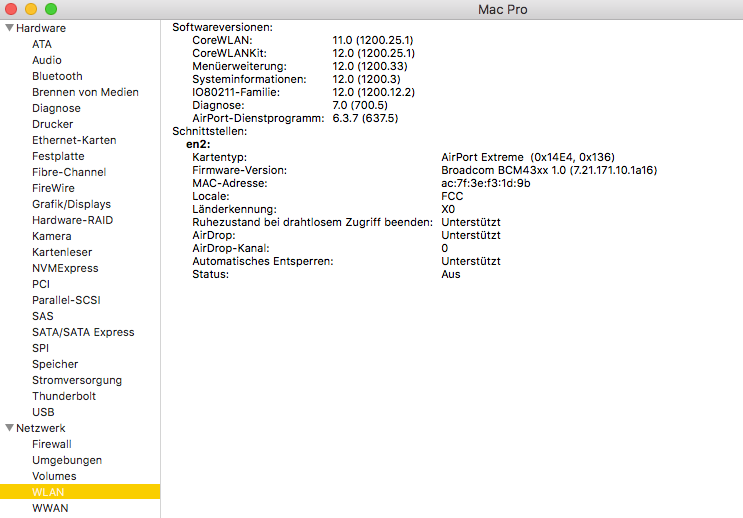Image resolution: width=743 pixels, height=518 pixels.
Task: Select Hardware-RAID entry
Action: (x=72, y=220)
